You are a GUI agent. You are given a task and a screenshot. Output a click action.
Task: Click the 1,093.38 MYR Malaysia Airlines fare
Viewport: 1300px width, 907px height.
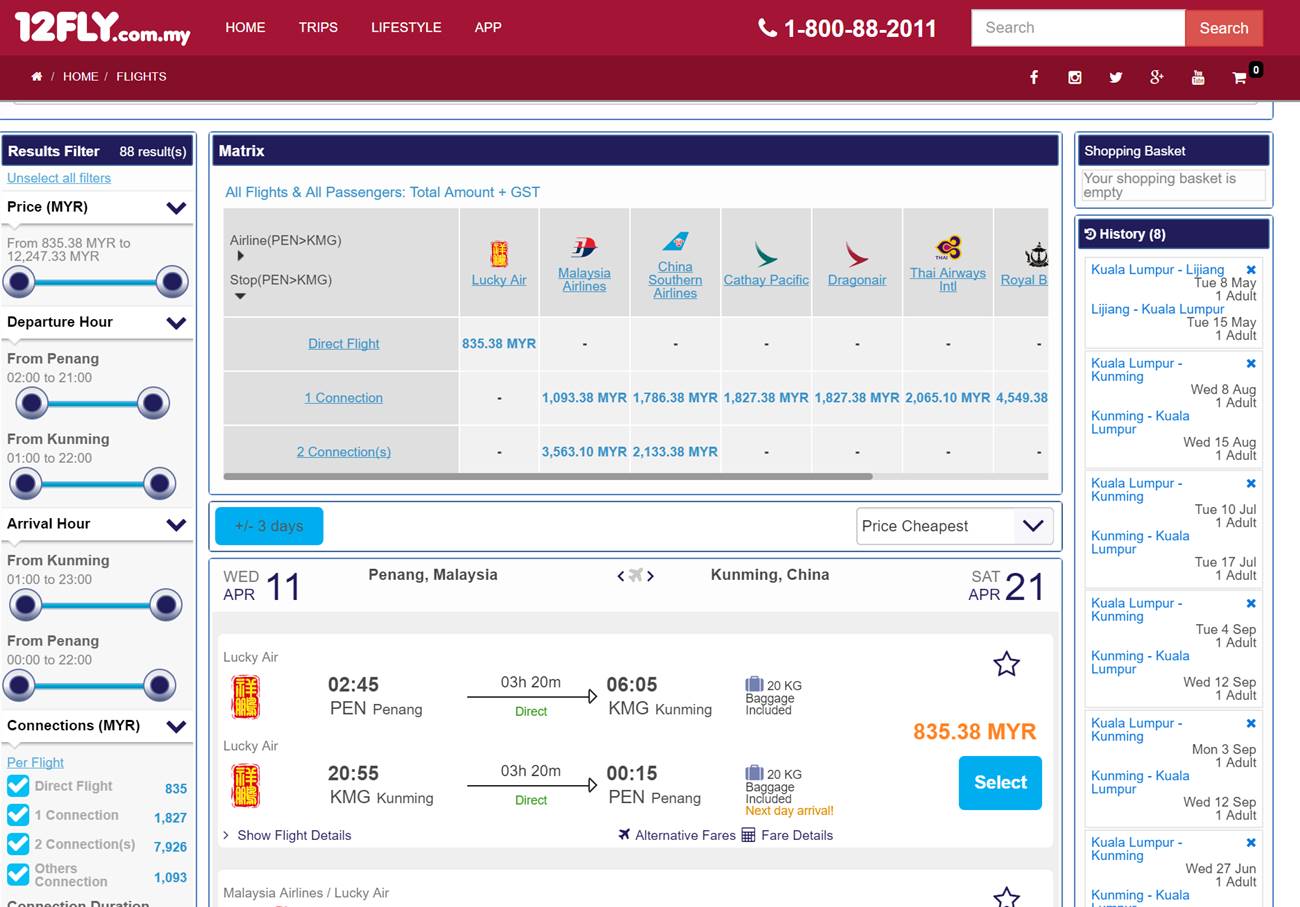tap(584, 397)
